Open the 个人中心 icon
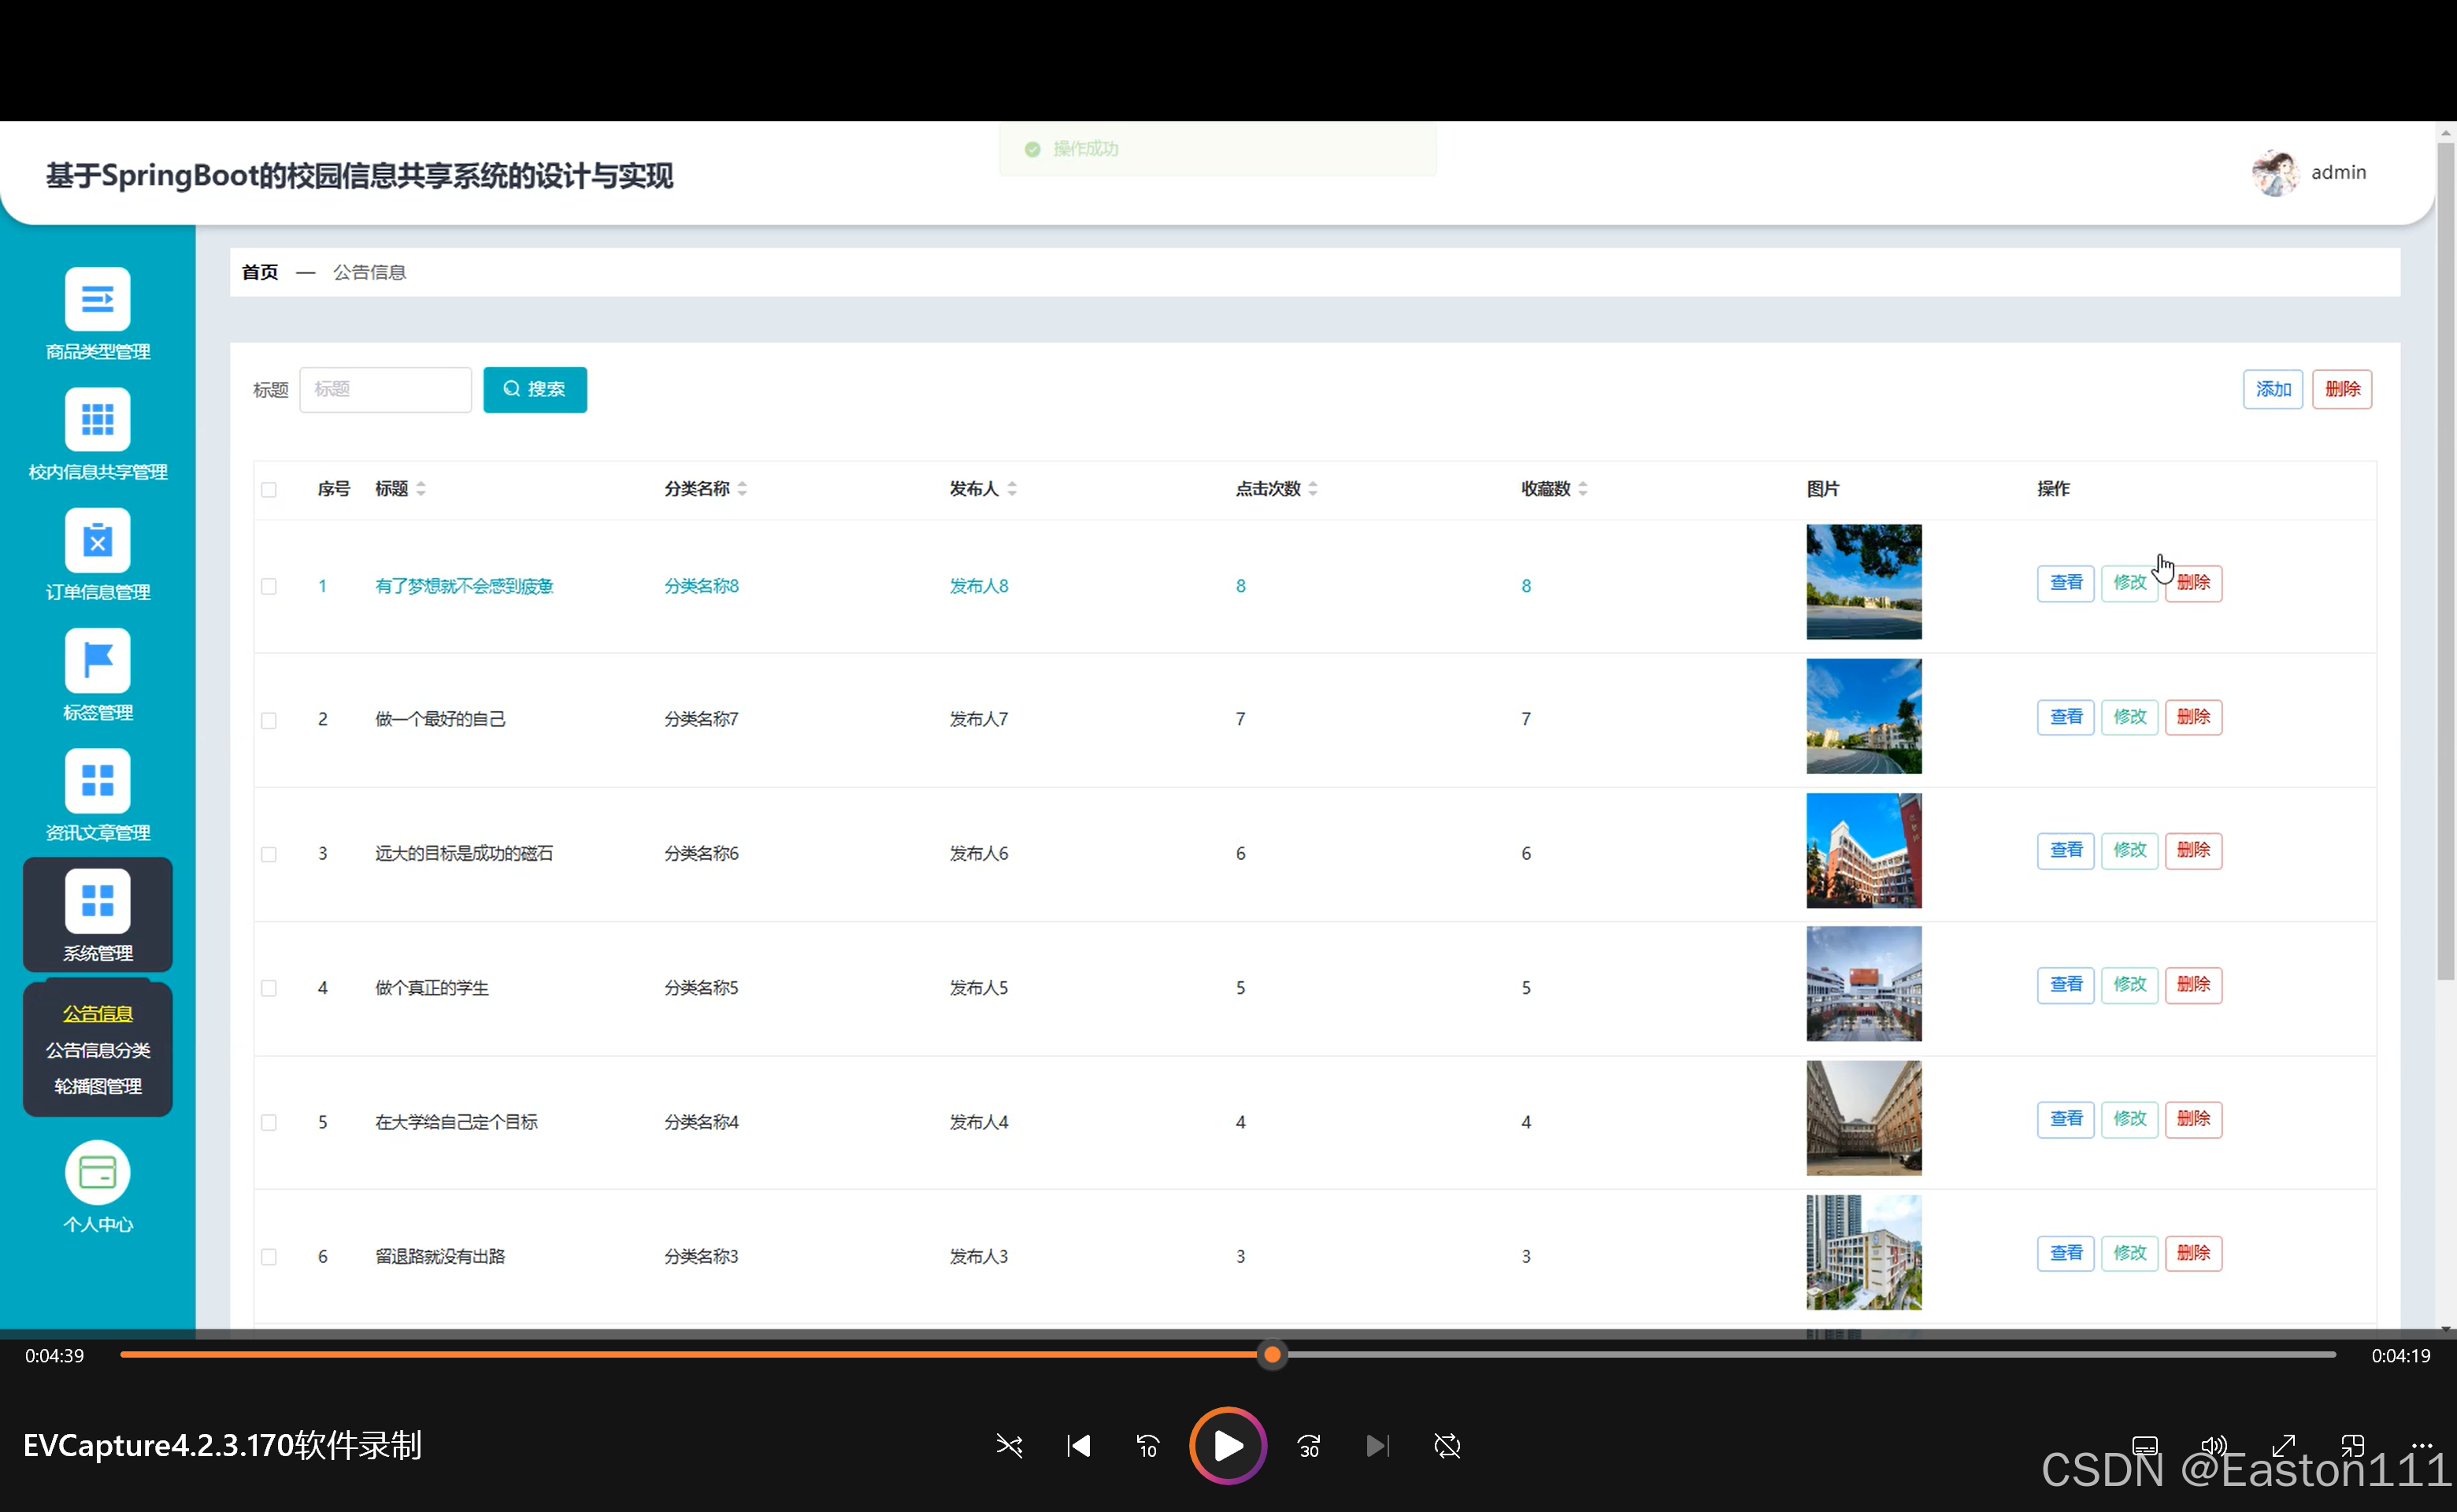Screen dimensions: 2457x1512 click(97, 1172)
